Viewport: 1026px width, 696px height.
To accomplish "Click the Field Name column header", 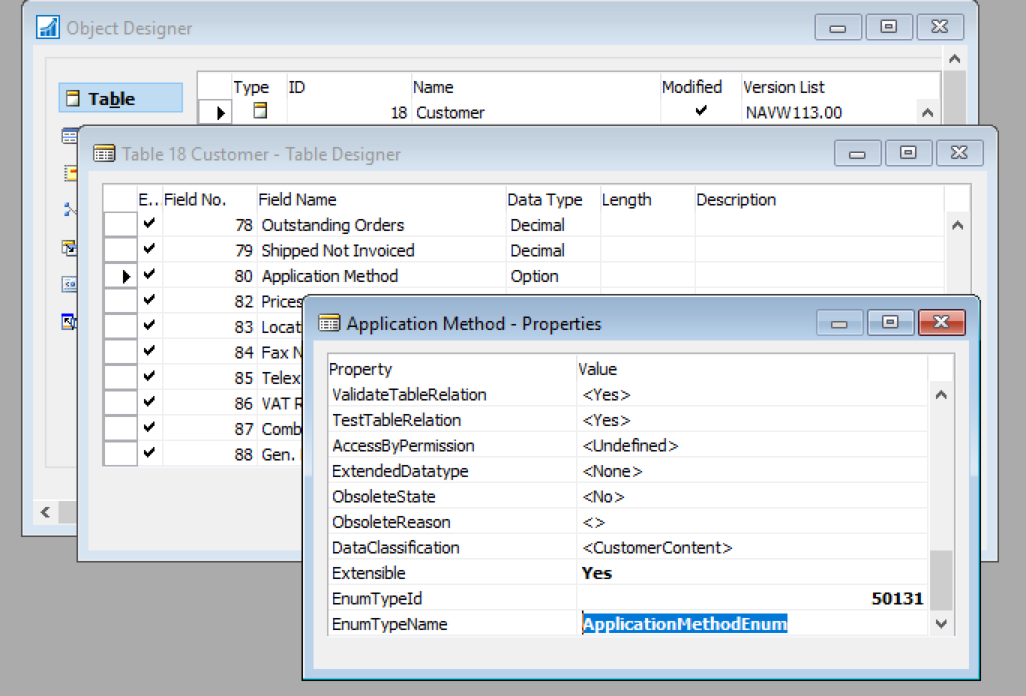I will [x=299, y=200].
